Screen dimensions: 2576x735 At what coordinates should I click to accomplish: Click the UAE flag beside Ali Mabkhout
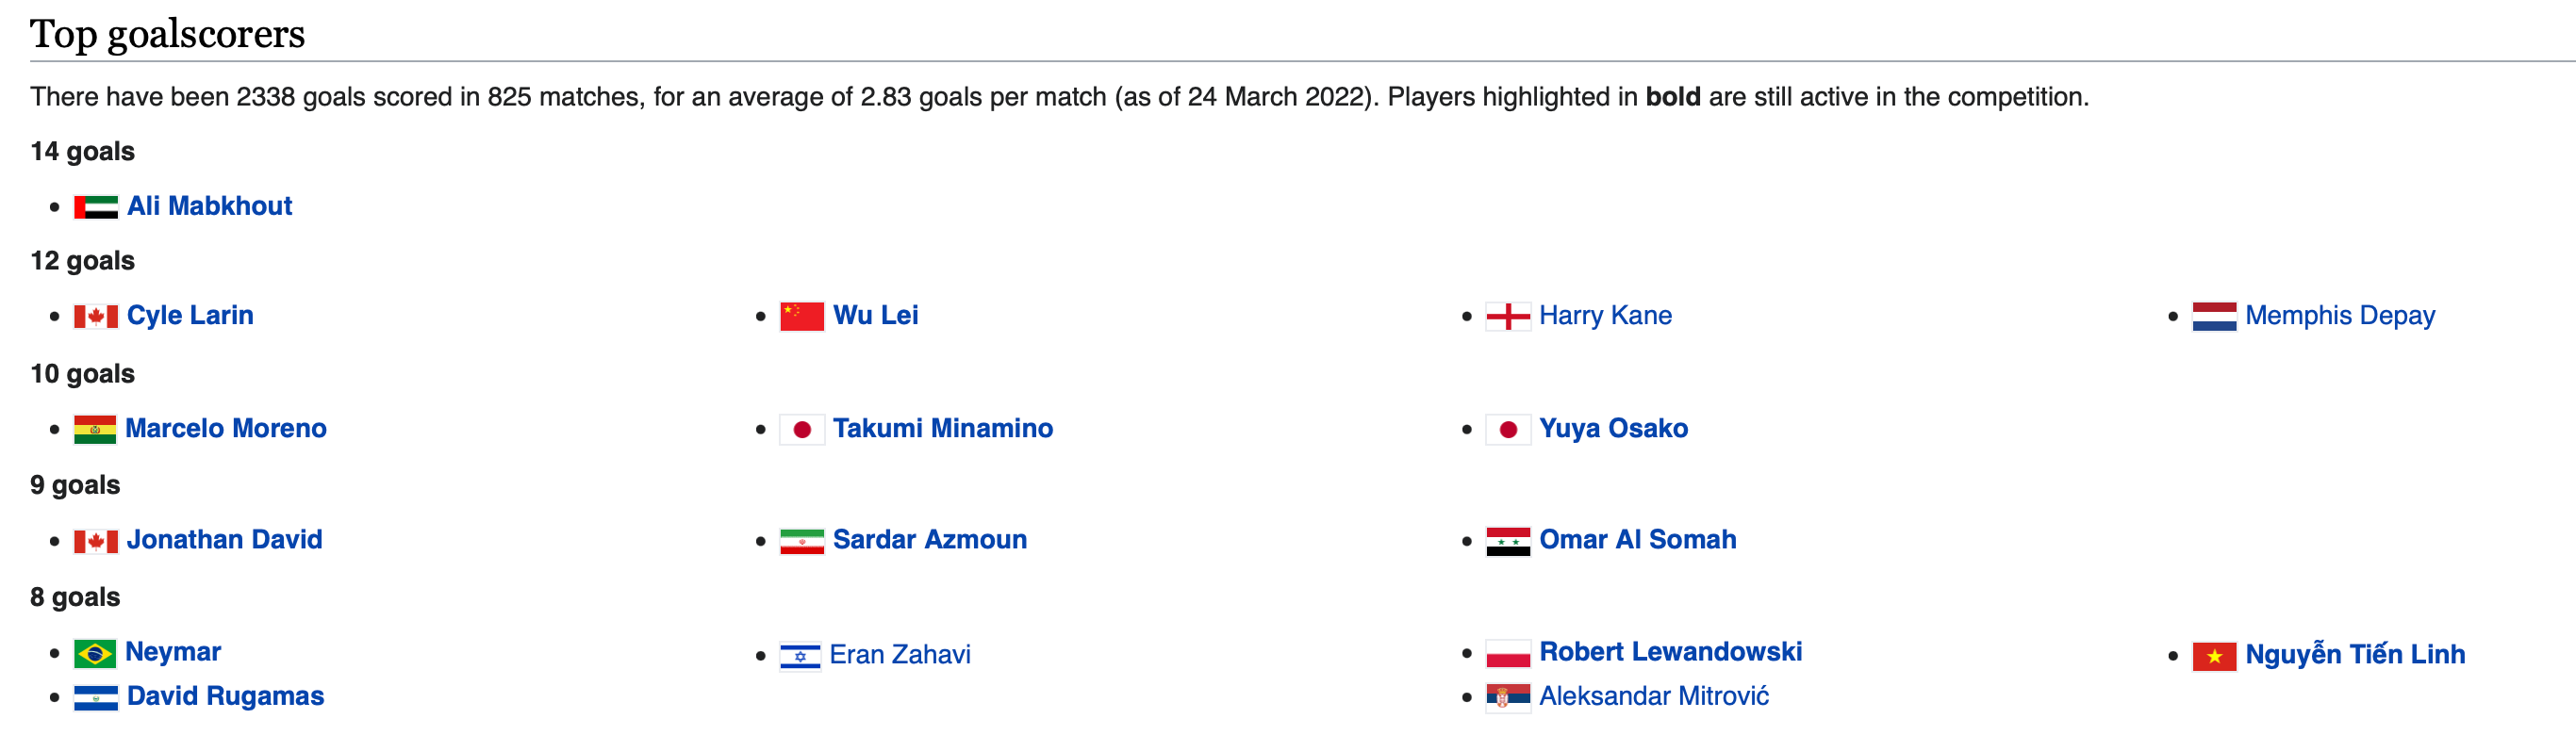(96, 207)
